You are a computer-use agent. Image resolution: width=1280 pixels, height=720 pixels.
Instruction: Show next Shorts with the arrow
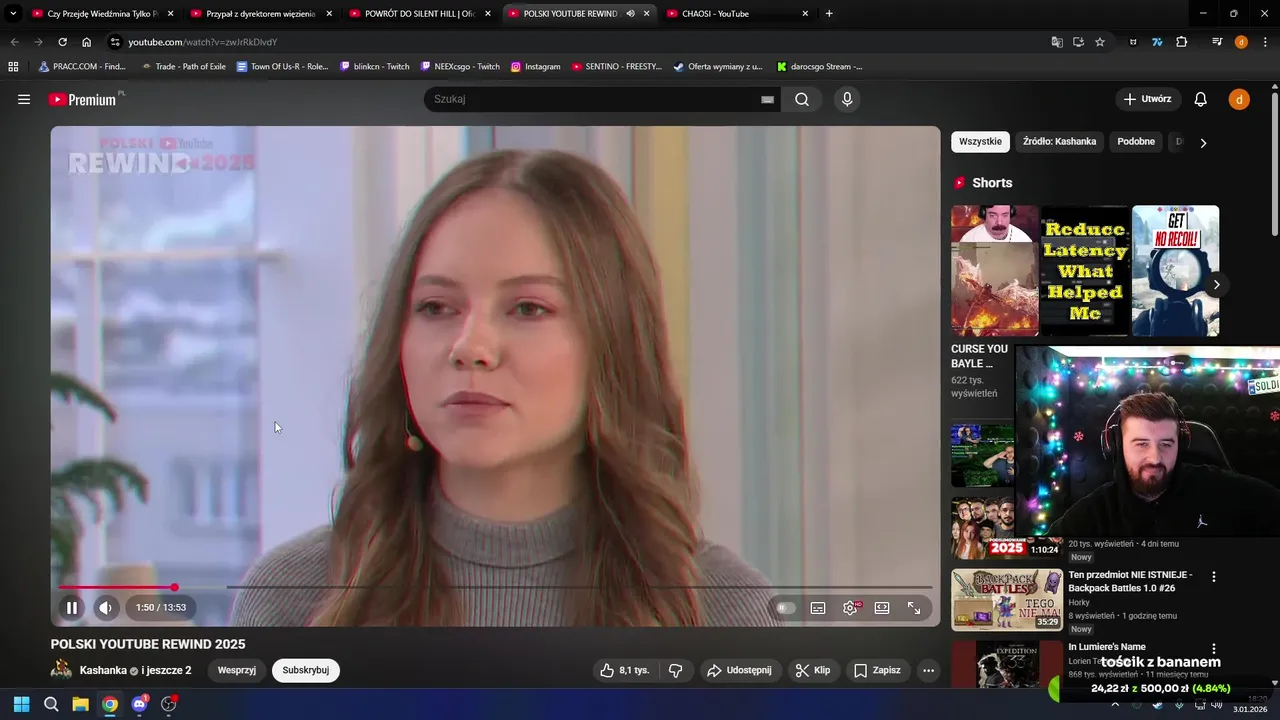coord(1216,285)
